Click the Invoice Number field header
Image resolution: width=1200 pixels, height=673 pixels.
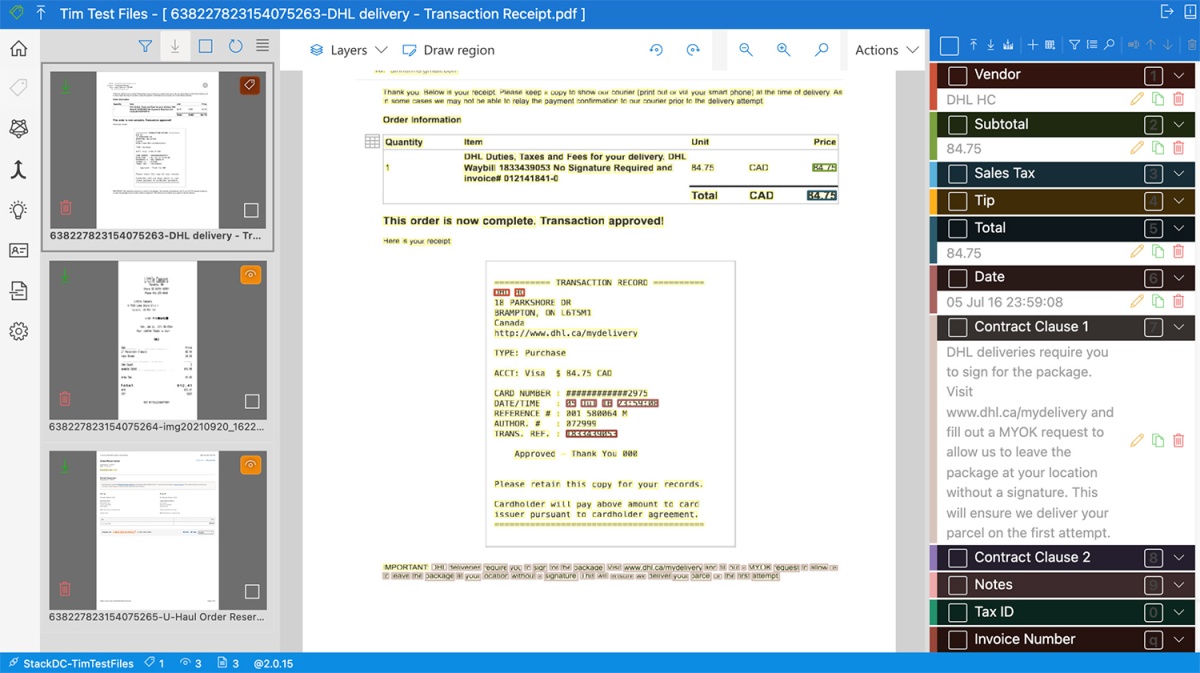tap(1062, 639)
